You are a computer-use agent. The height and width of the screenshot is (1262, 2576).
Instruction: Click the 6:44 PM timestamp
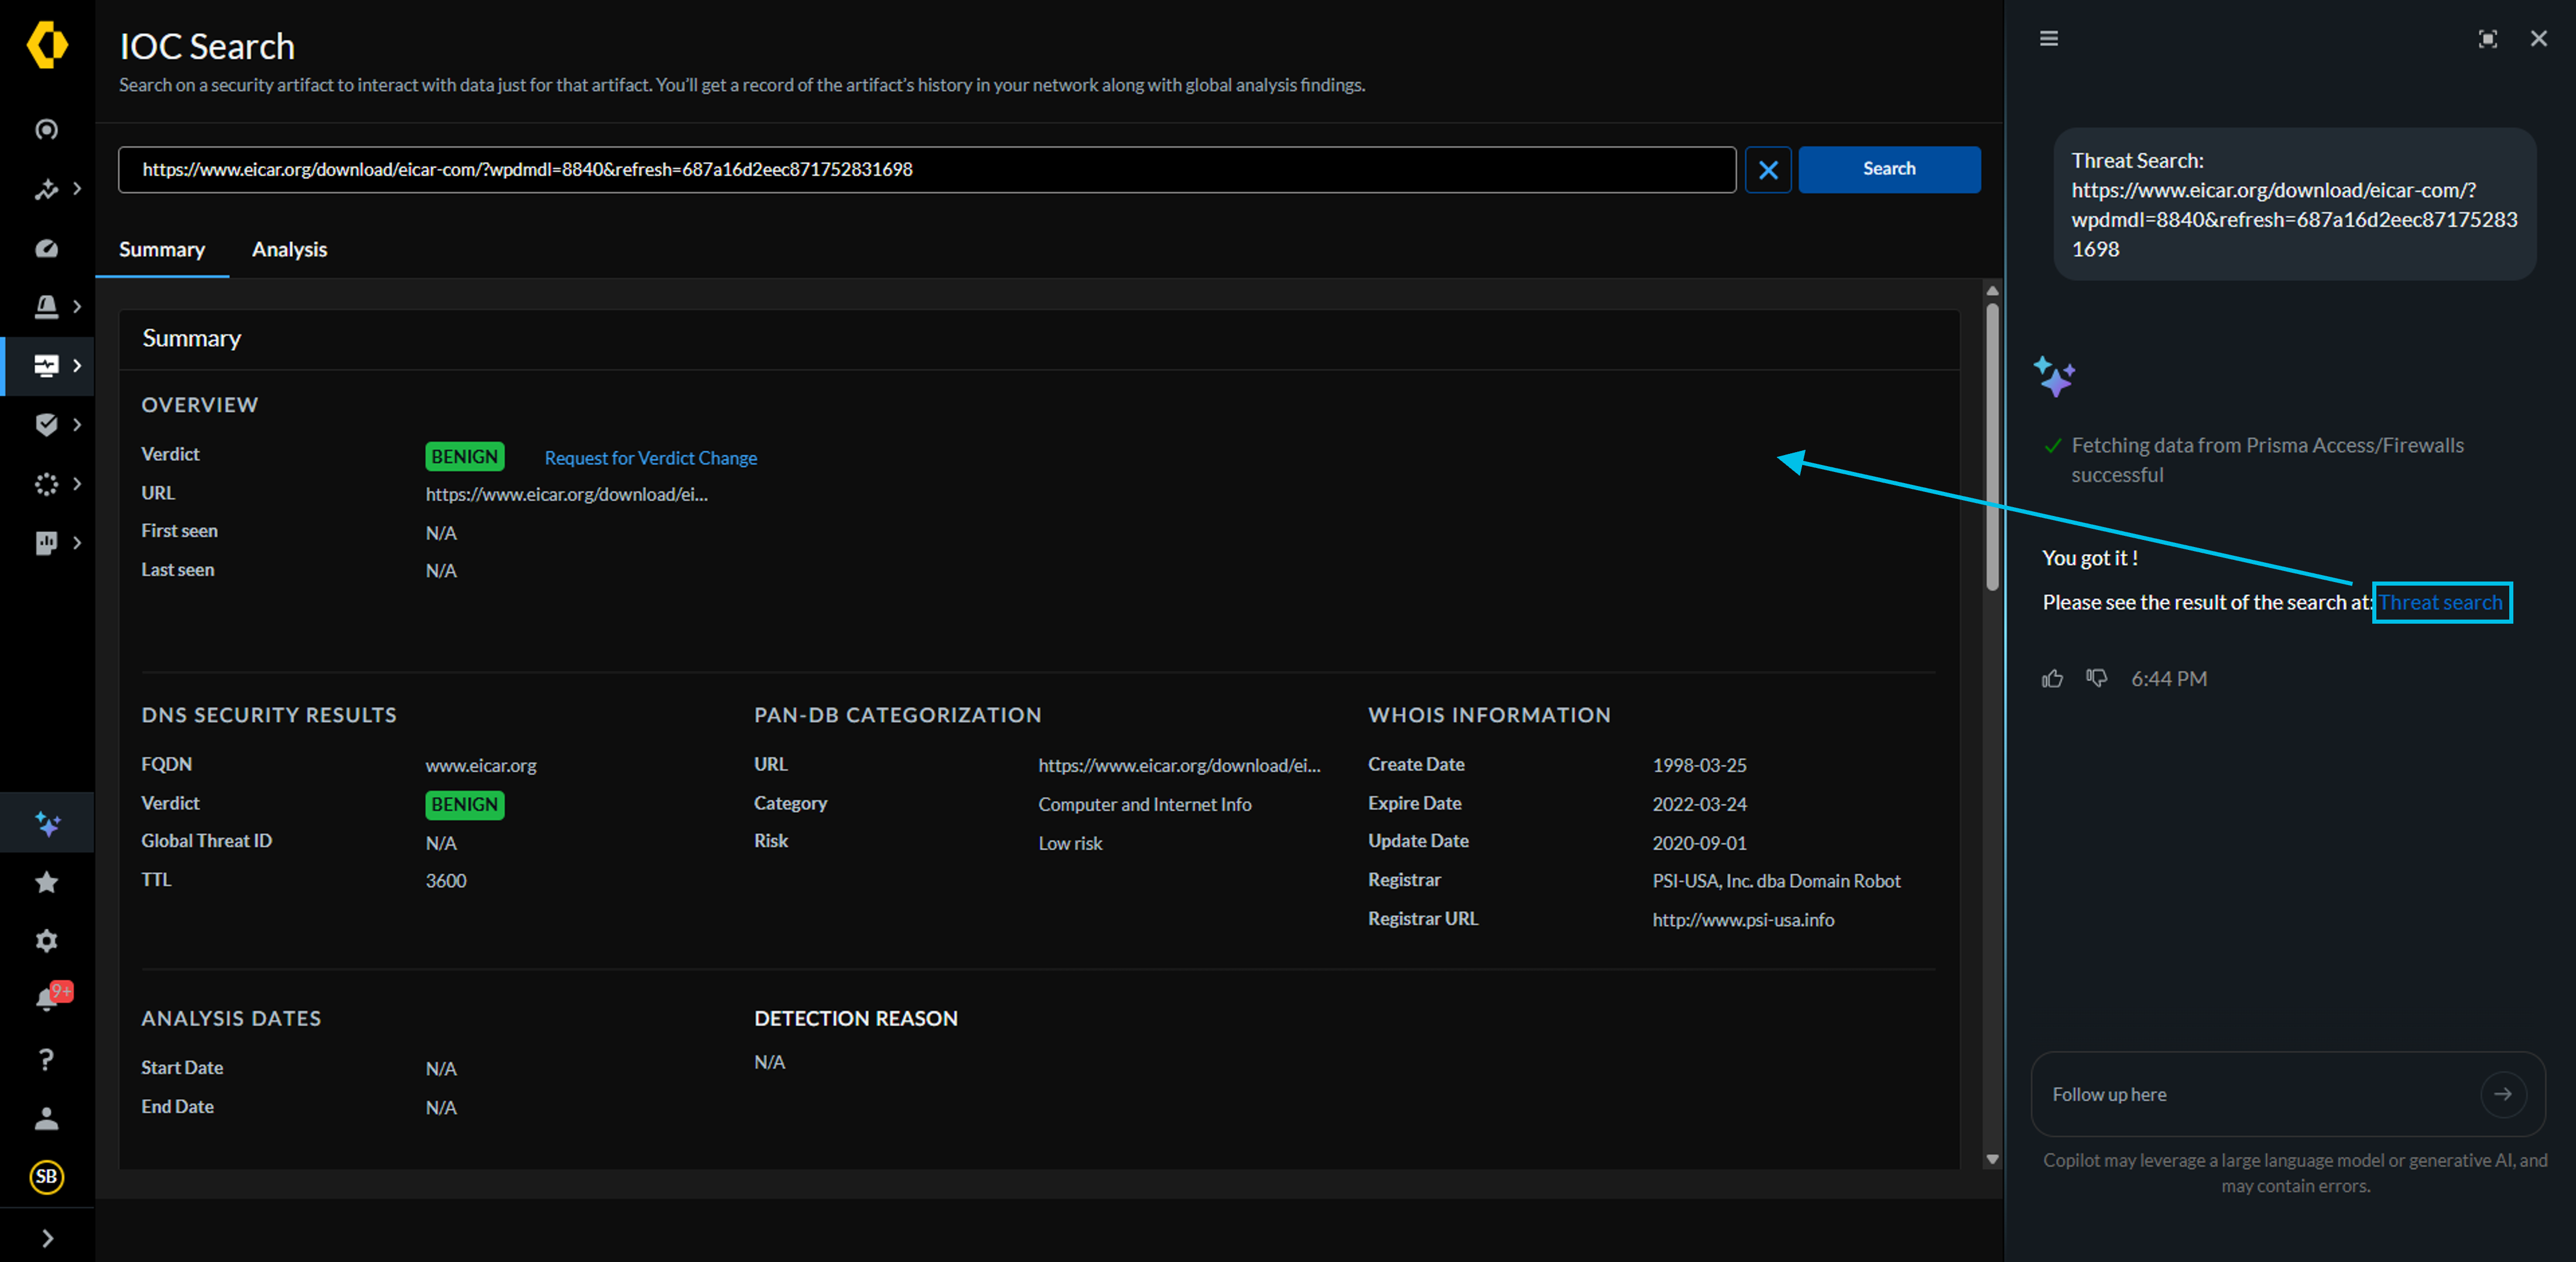tap(2168, 679)
